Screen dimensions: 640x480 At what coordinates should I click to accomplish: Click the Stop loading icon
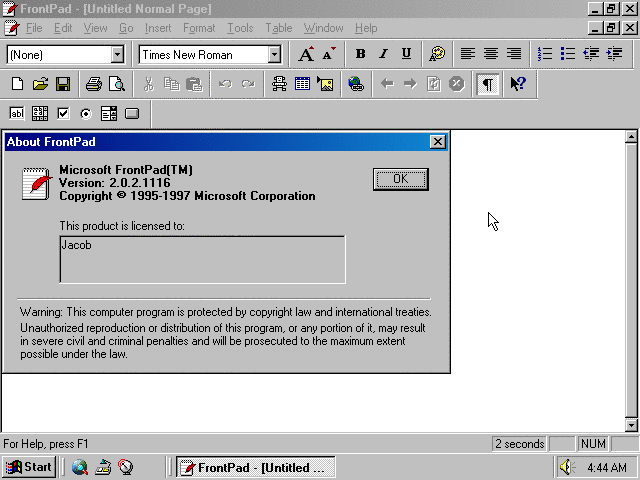tap(456, 84)
